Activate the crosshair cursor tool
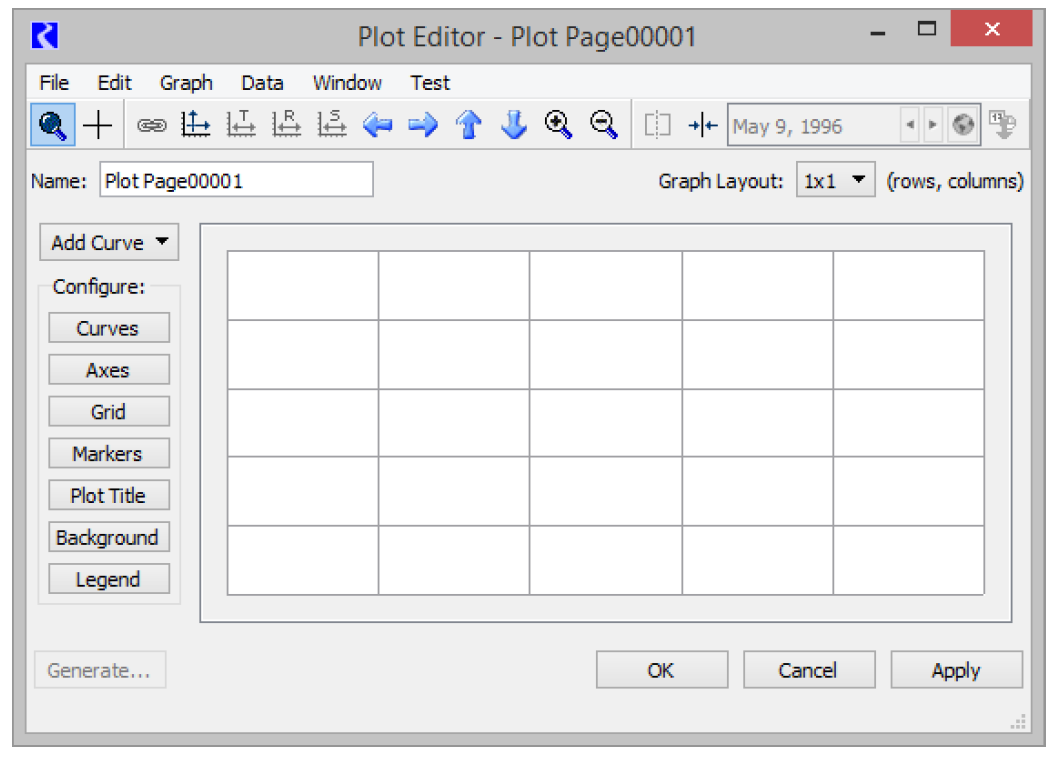Viewport: 1061px width, 763px height. (97, 126)
